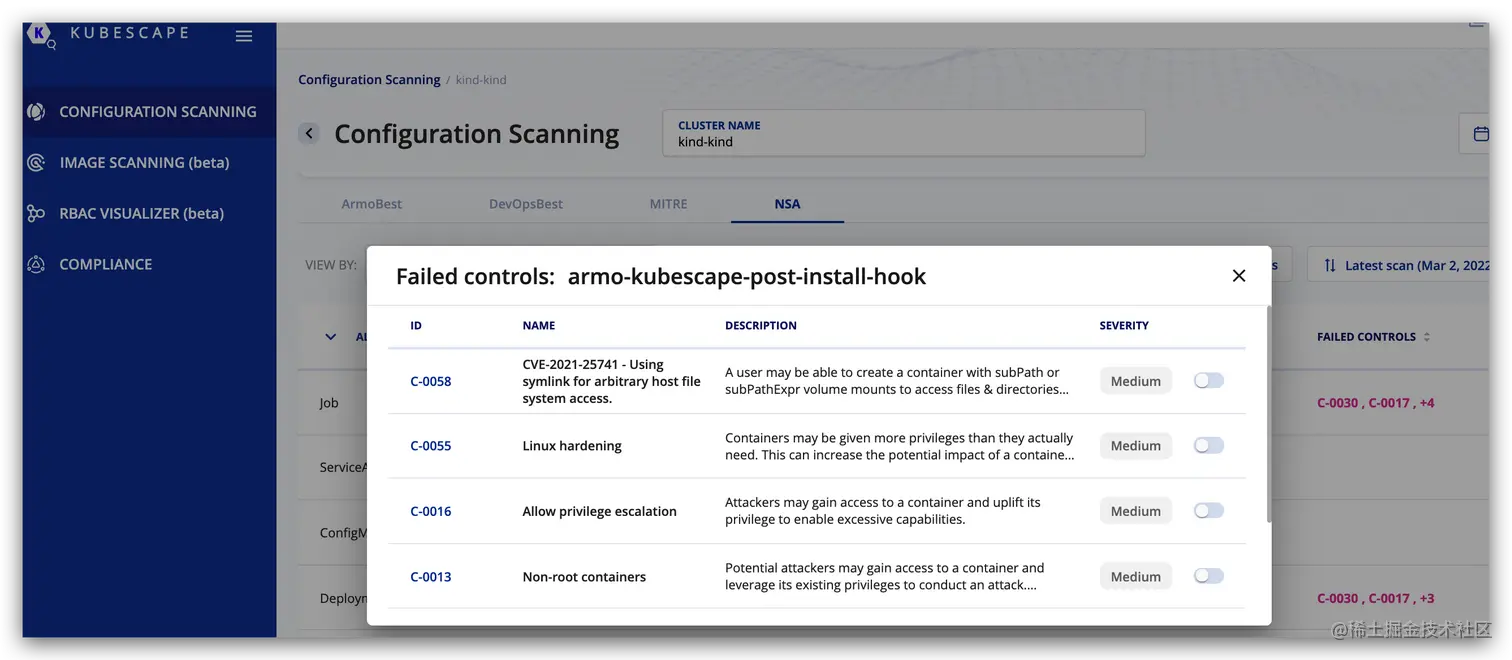Viewport: 1512px width, 660px height.
Task: Click the Non-root containers control name
Action: pyautogui.click(x=584, y=577)
